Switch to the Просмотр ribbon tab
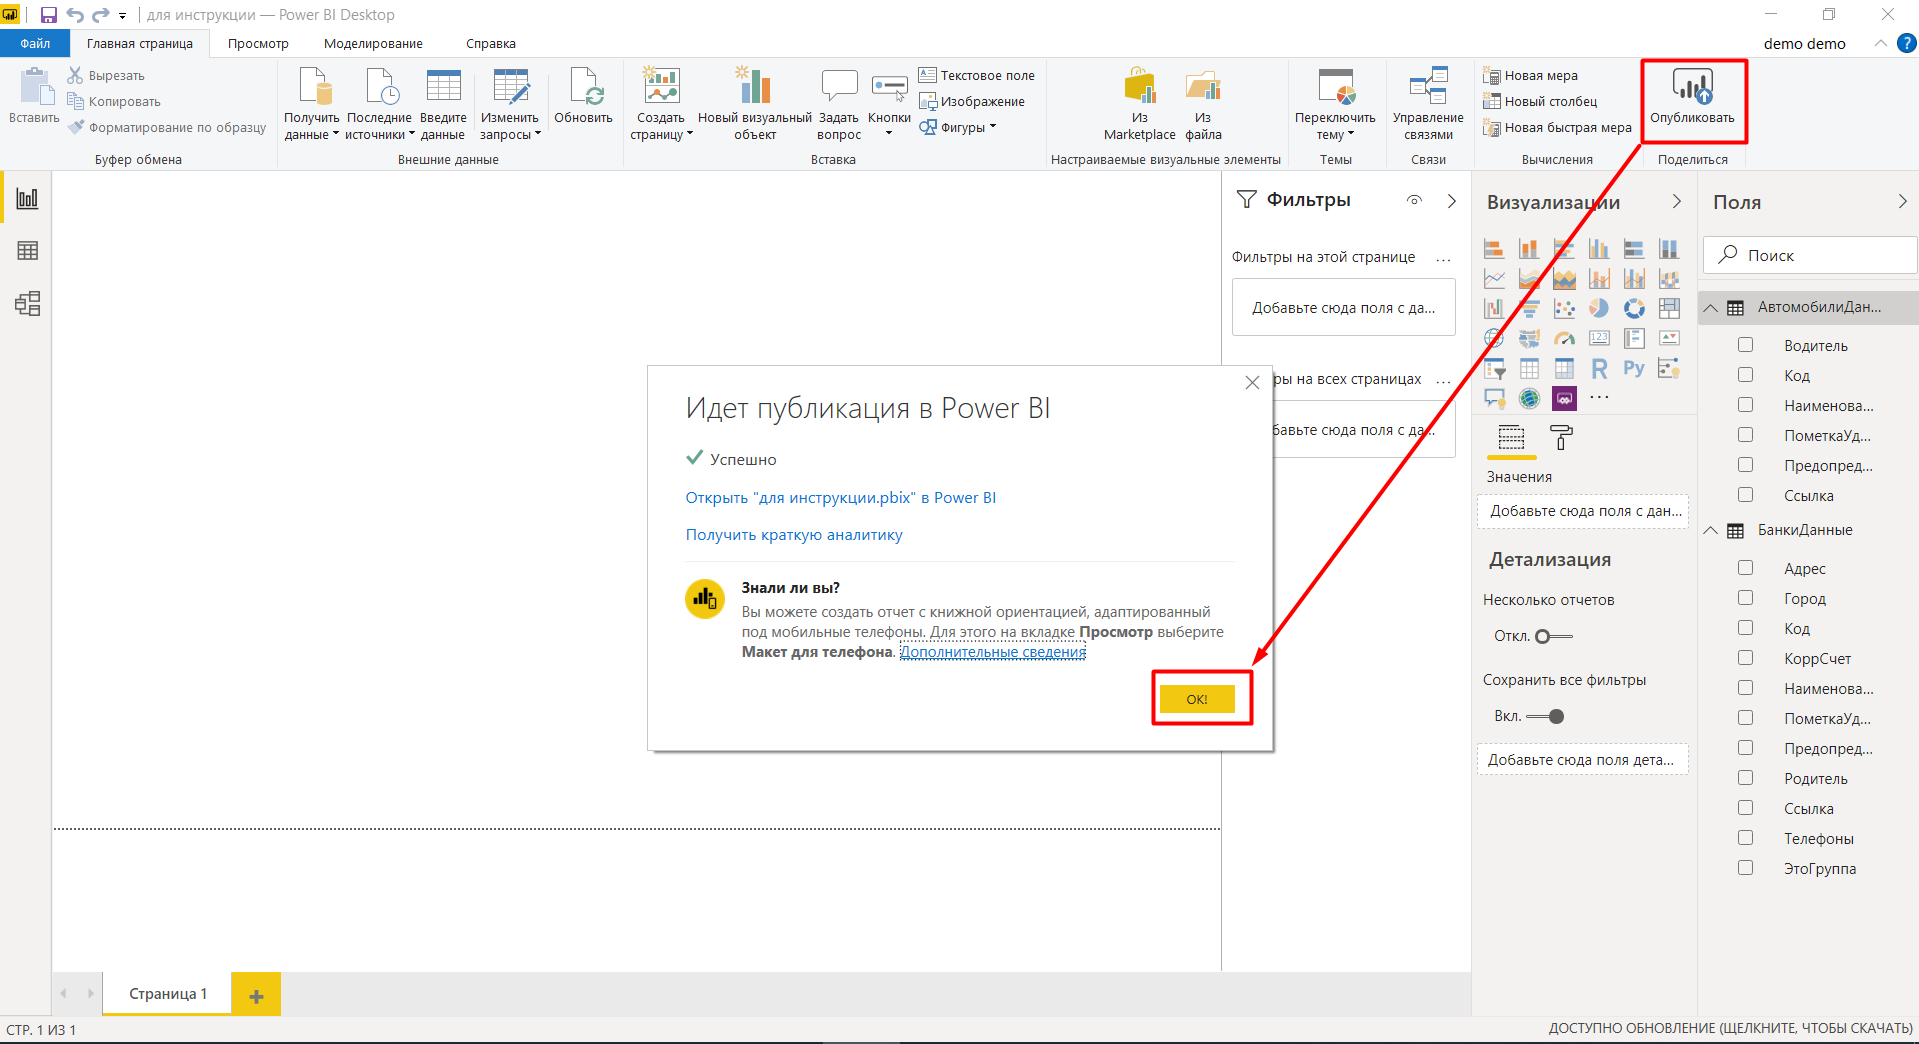This screenshot has width=1919, height=1044. pyautogui.click(x=258, y=43)
